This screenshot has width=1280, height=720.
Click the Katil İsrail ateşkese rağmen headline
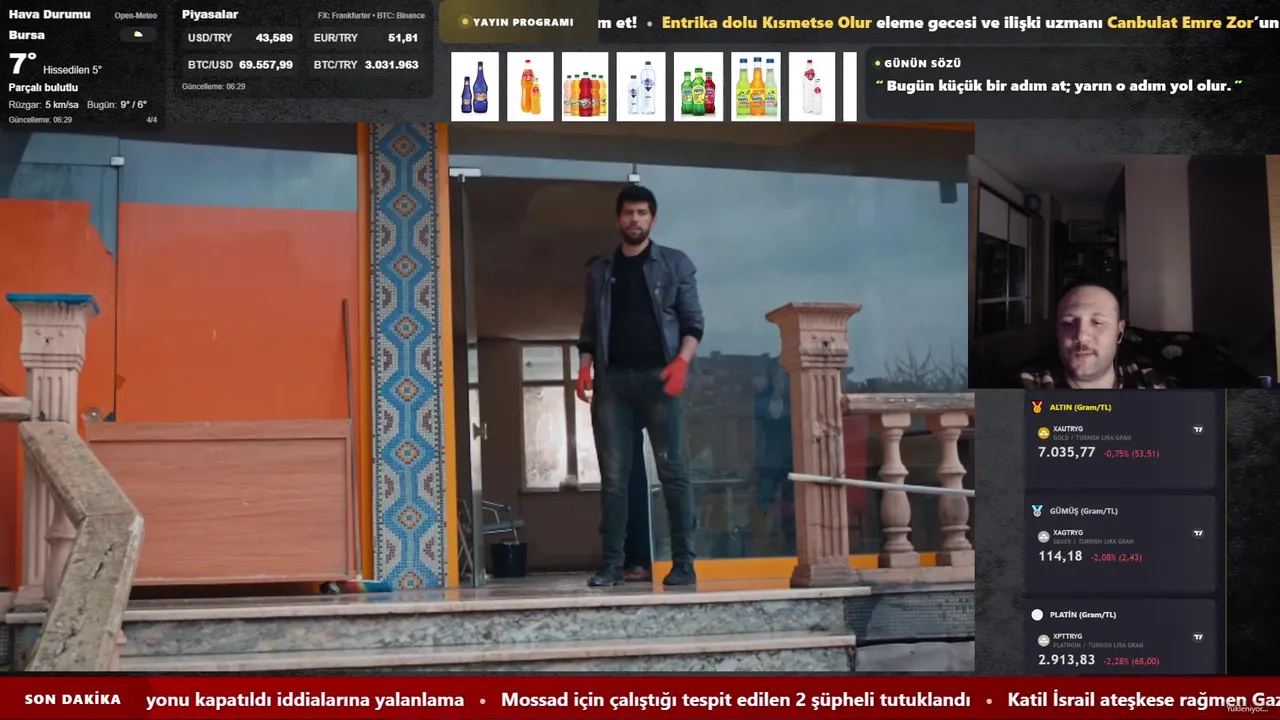1144,700
